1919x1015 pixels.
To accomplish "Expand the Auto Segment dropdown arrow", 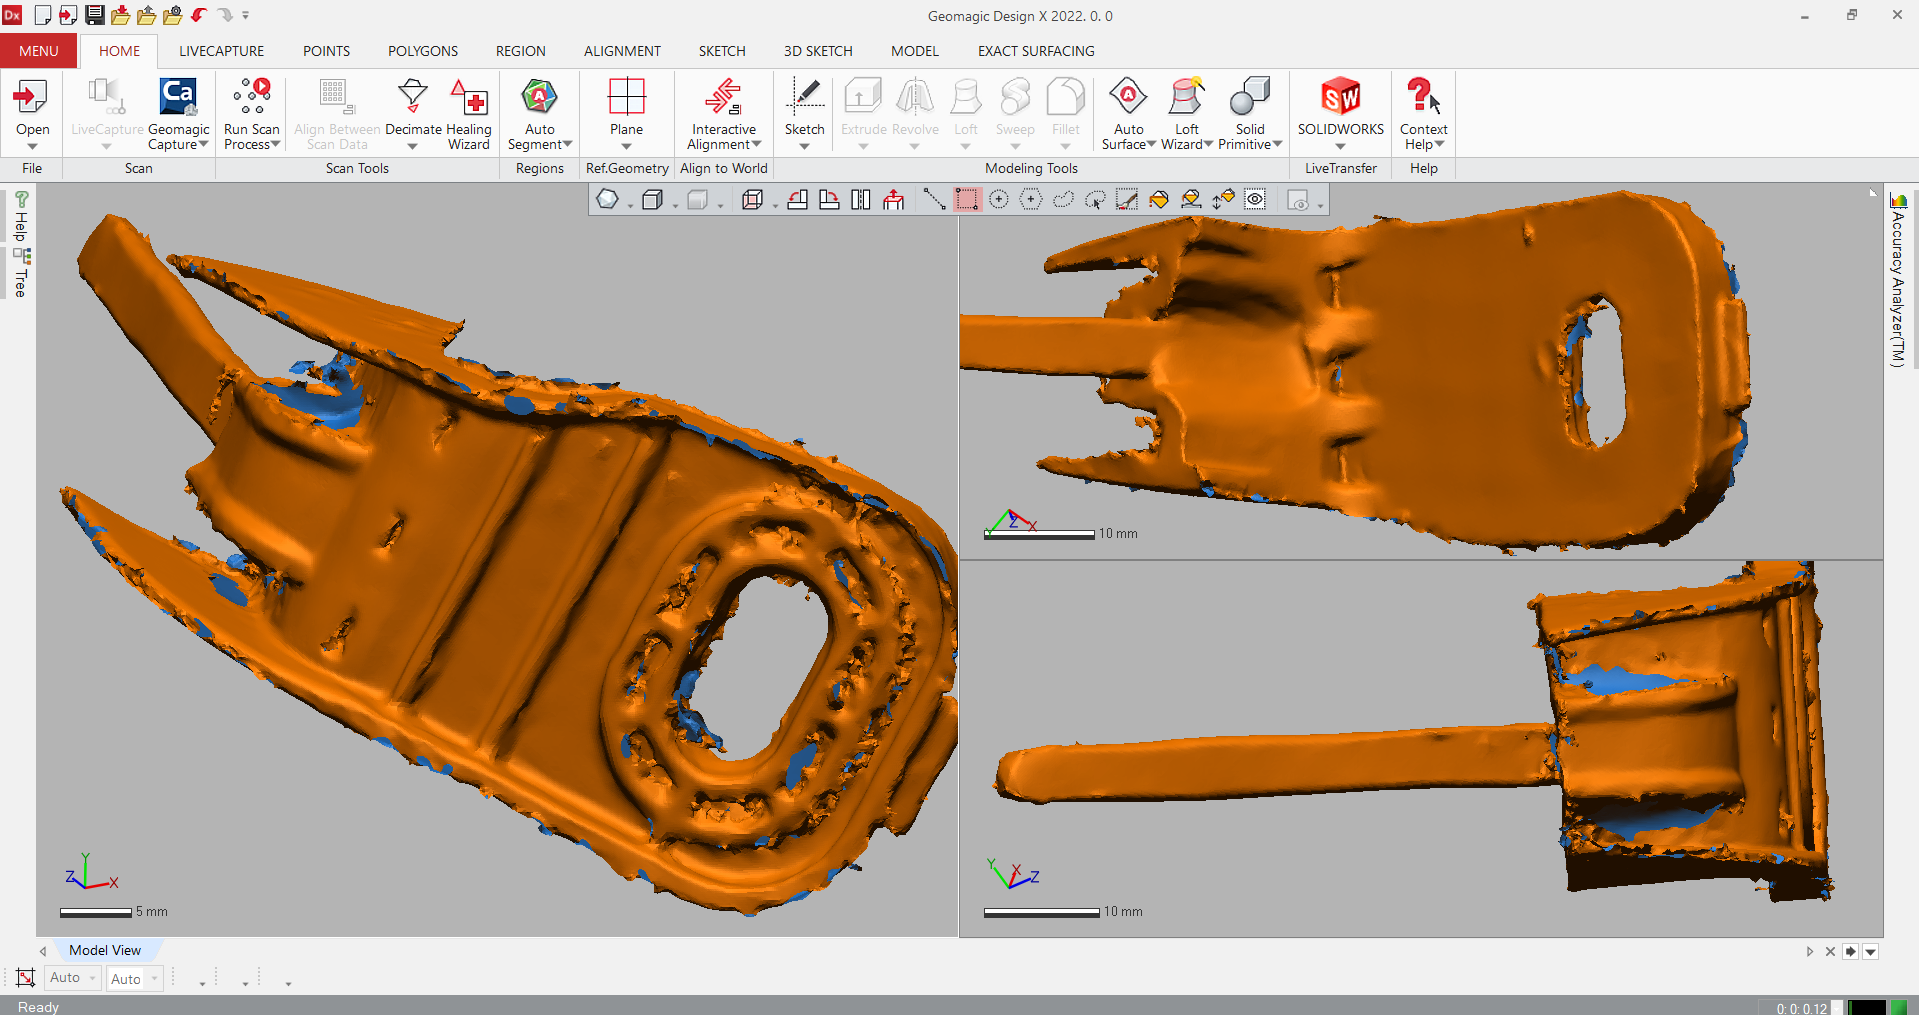I will 568,145.
